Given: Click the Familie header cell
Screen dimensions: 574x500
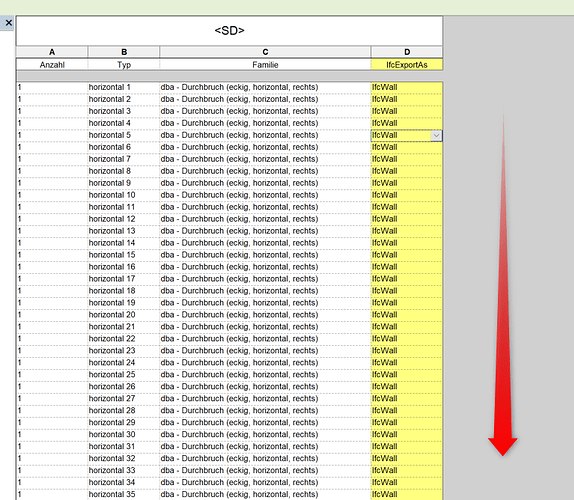Looking at the screenshot, I should pyautogui.click(x=265, y=65).
